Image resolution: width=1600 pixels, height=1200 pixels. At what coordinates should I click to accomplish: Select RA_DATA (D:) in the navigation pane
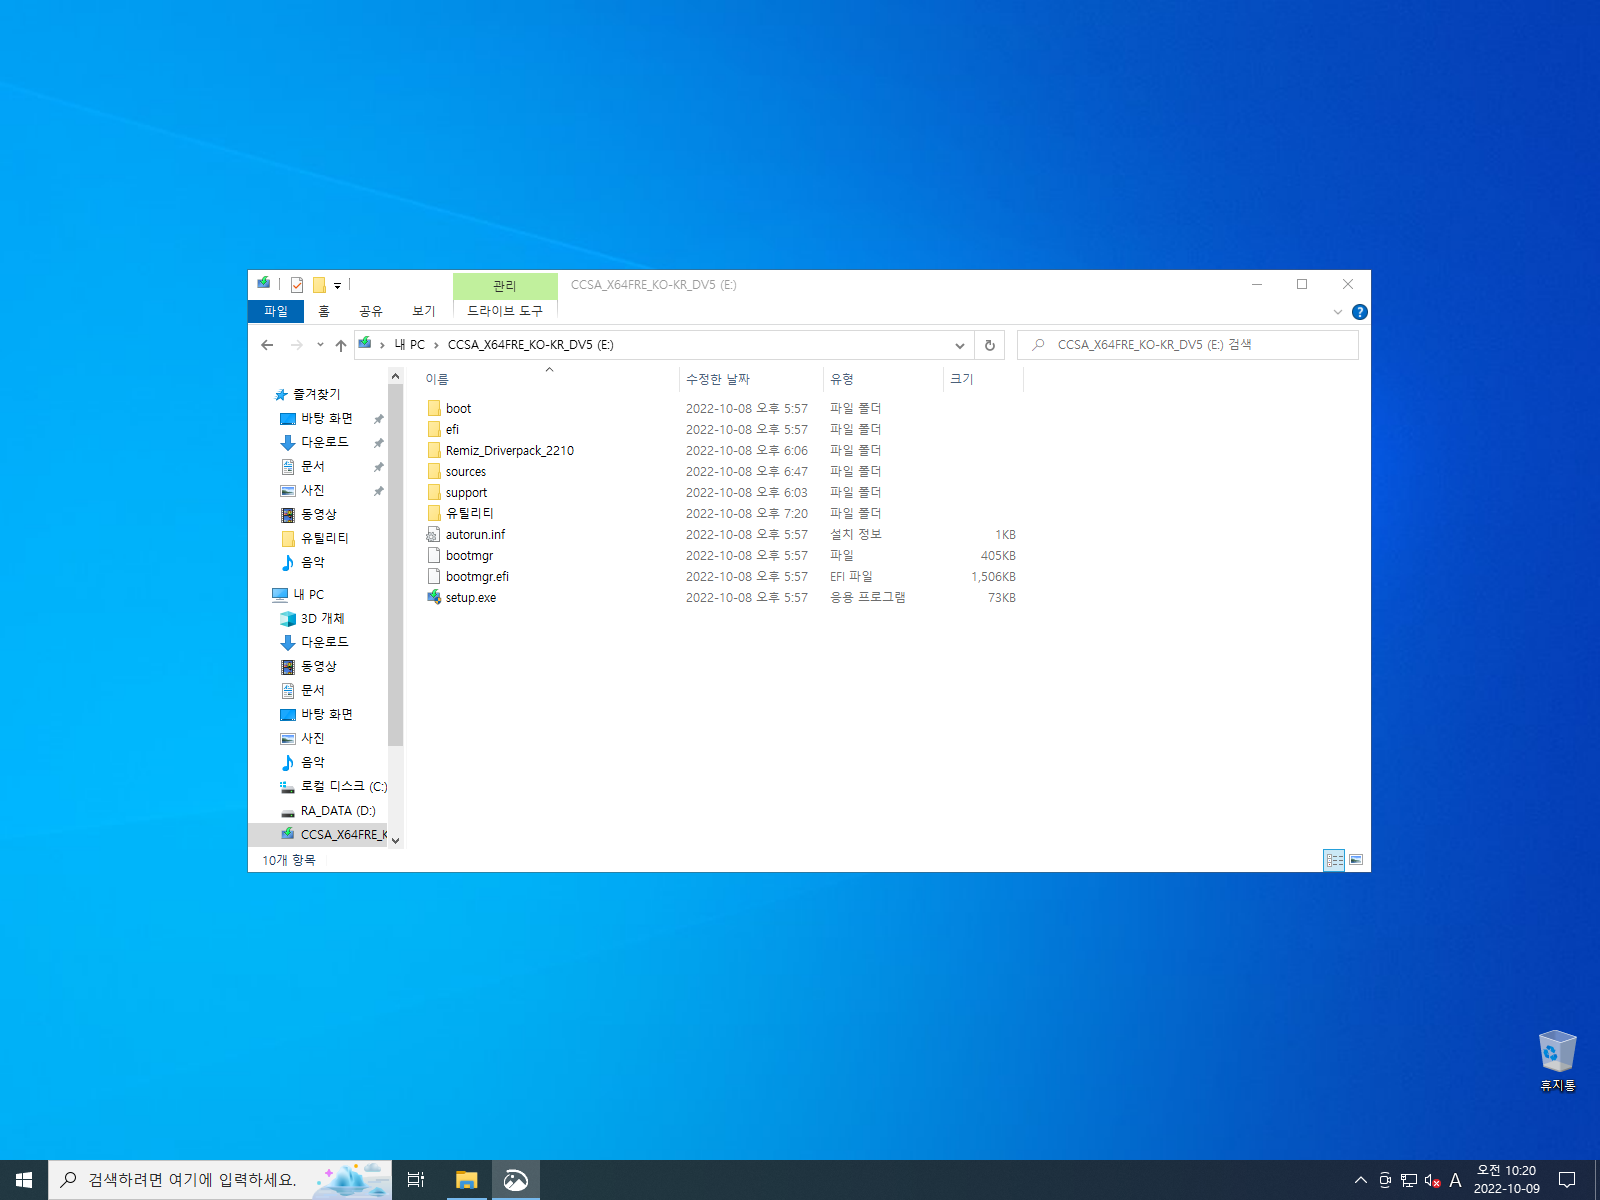338,811
